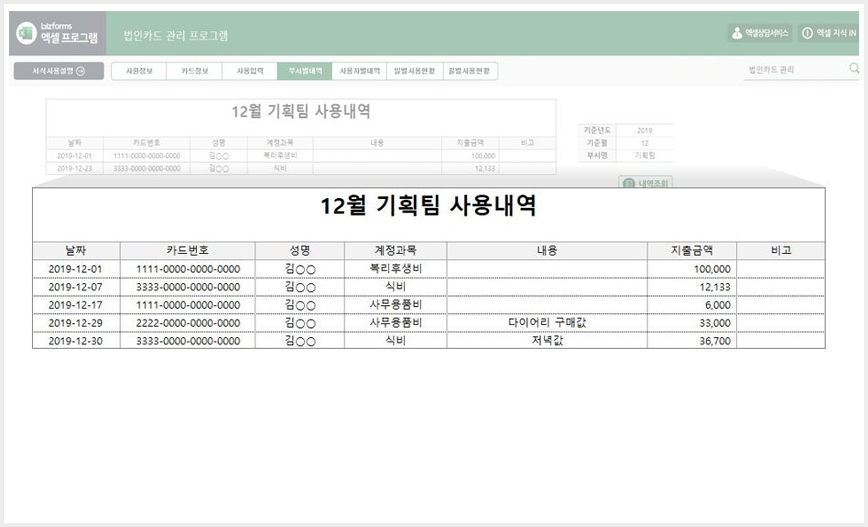Click the 내역조회 button
This screenshot has height=527, width=868.
tap(645, 183)
